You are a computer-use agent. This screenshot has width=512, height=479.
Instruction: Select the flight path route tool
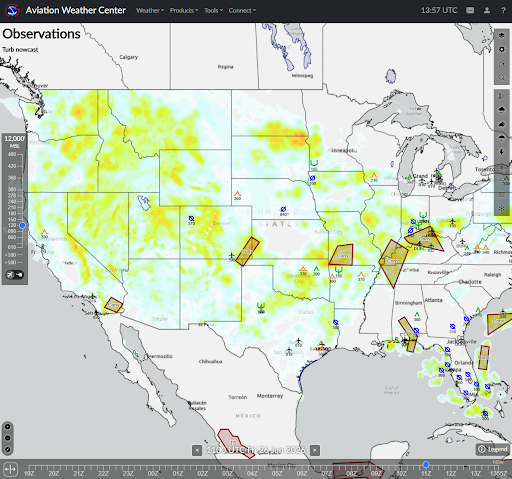pyautogui.click(x=501, y=64)
